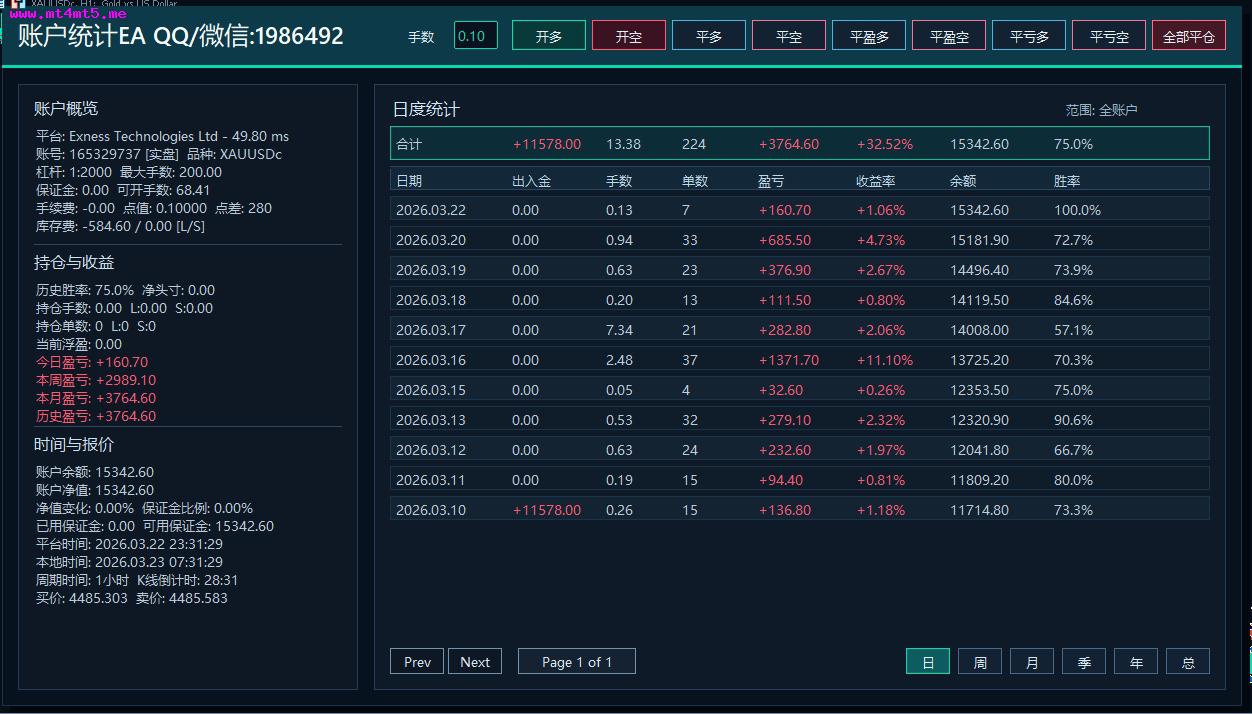This screenshot has height=714, width=1252.
Task: Select the 总 total statistics tab
Action: 1187,662
